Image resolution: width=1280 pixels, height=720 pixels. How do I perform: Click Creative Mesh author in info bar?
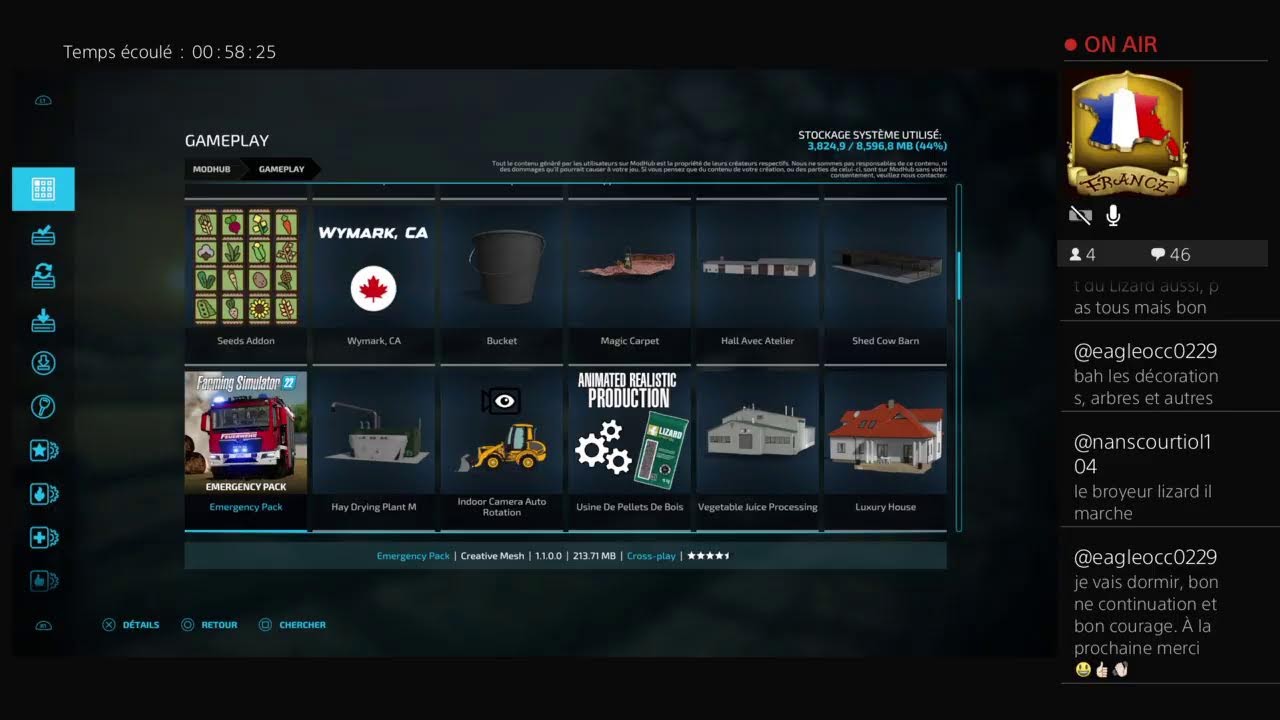pos(492,556)
